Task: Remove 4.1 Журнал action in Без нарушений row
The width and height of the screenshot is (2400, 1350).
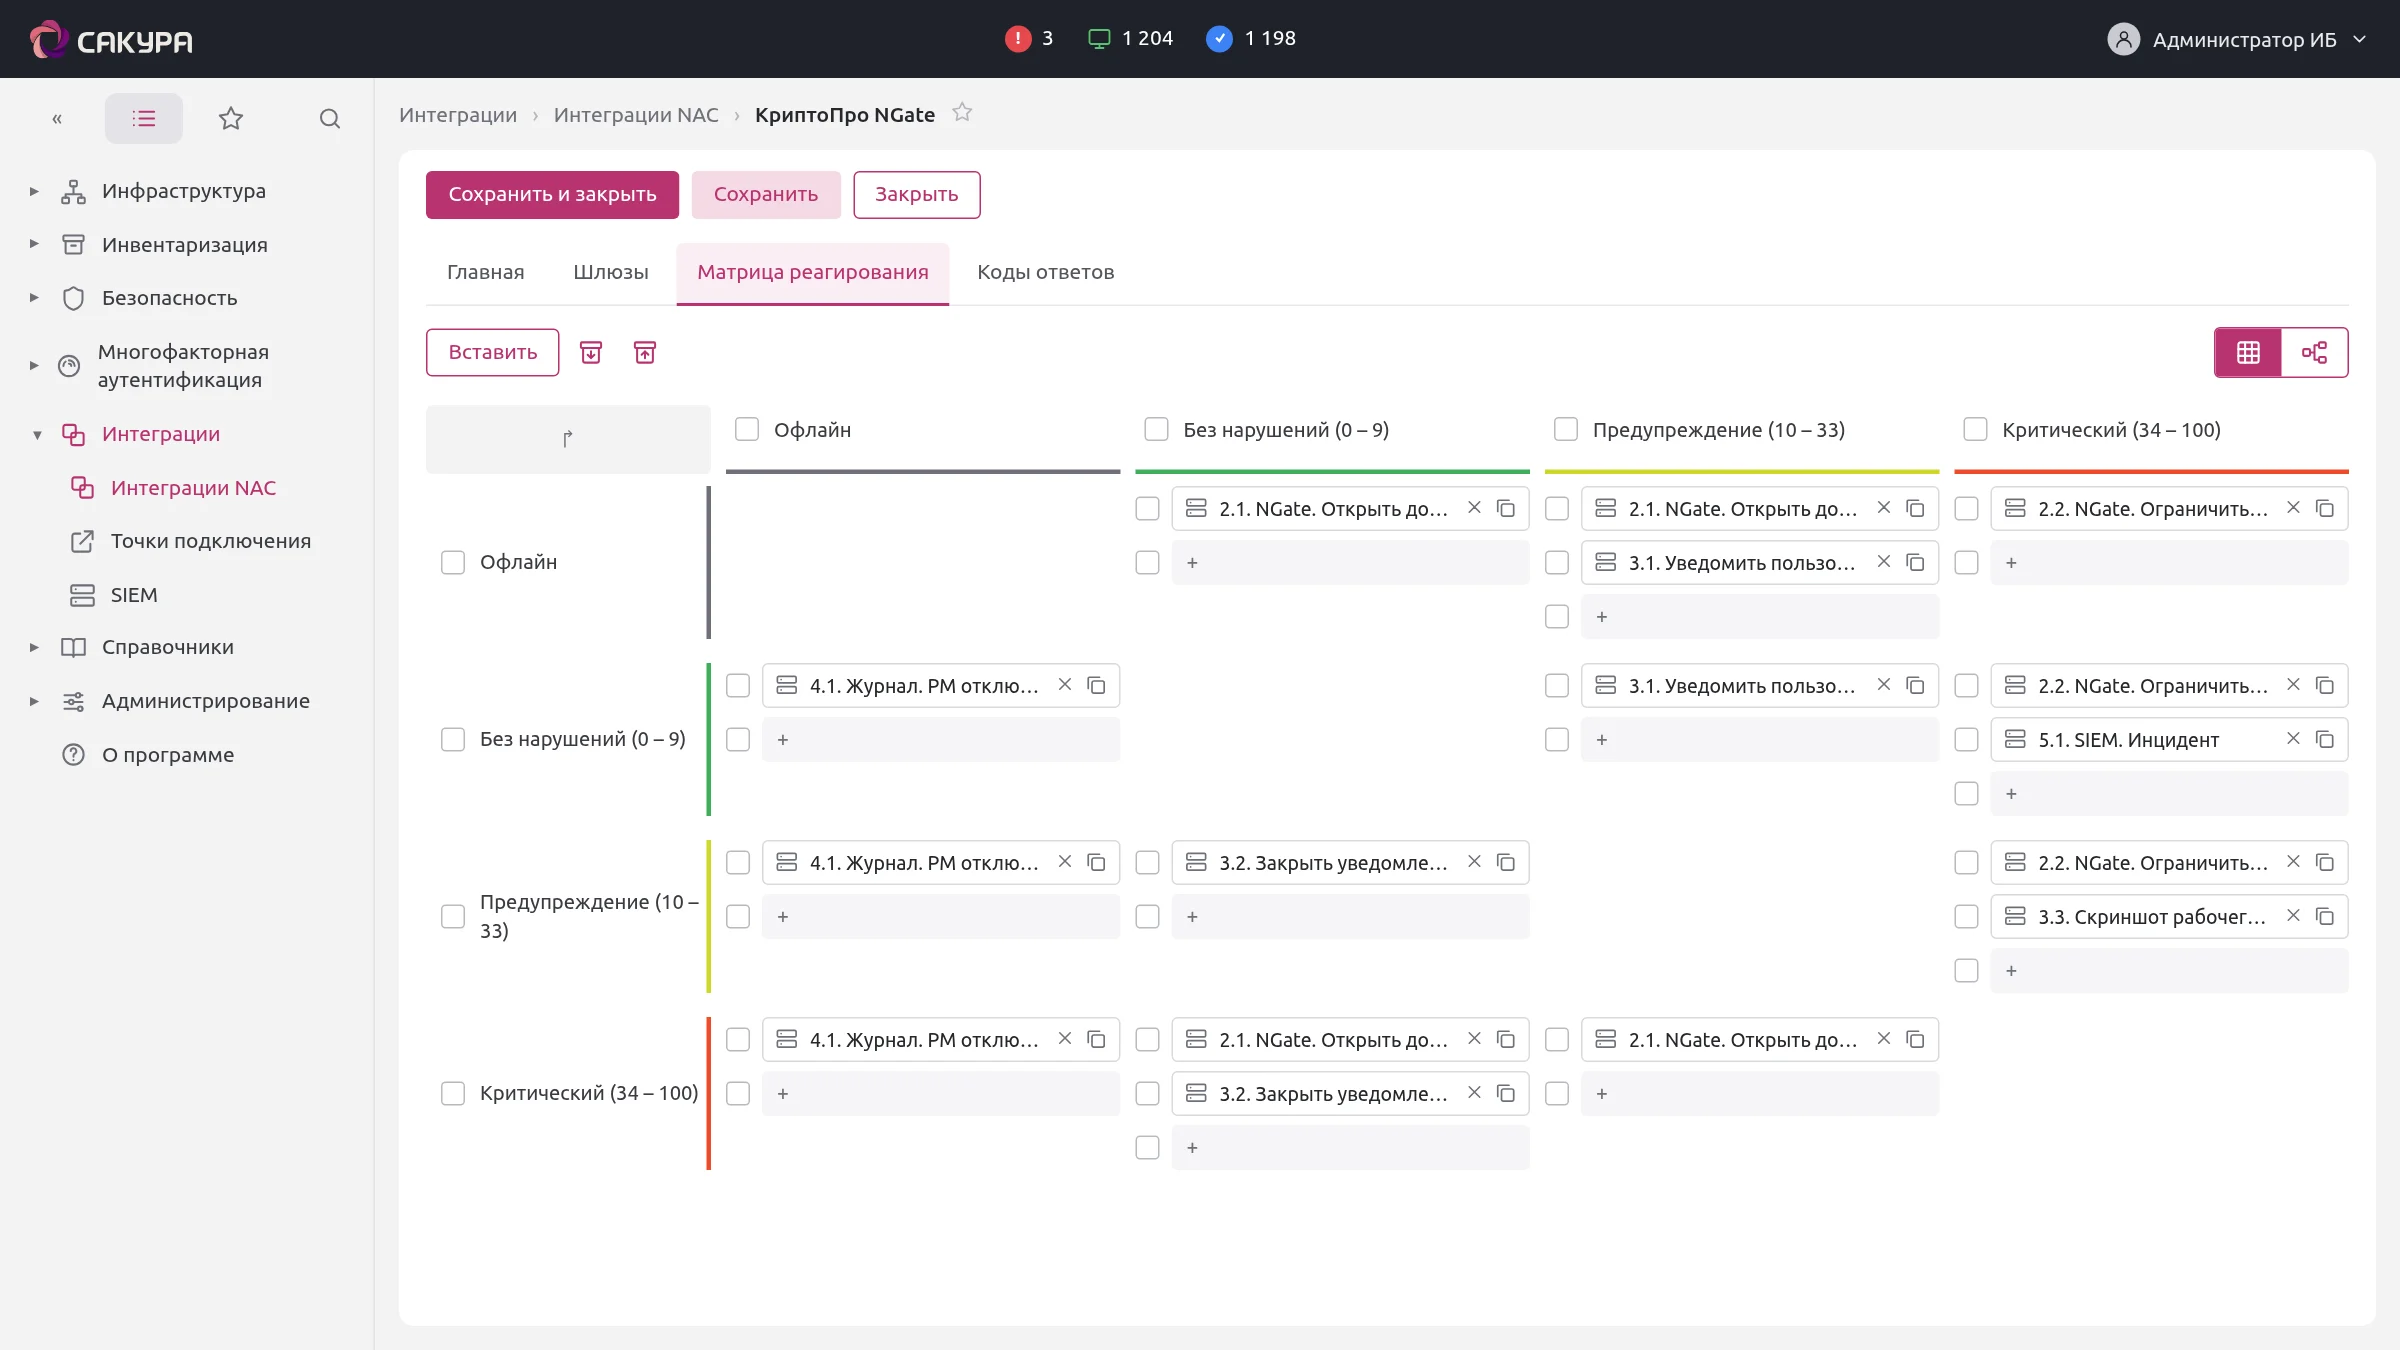Action: [x=1065, y=685]
